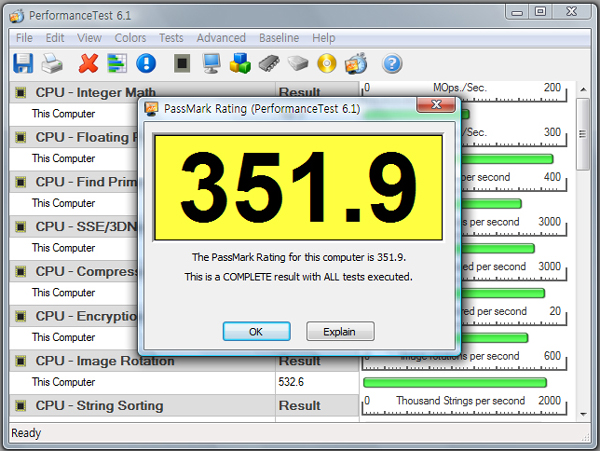Viewport: 600px width, 451px height.
Task: Click the blue exclamation system information icon
Action: point(146,63)
